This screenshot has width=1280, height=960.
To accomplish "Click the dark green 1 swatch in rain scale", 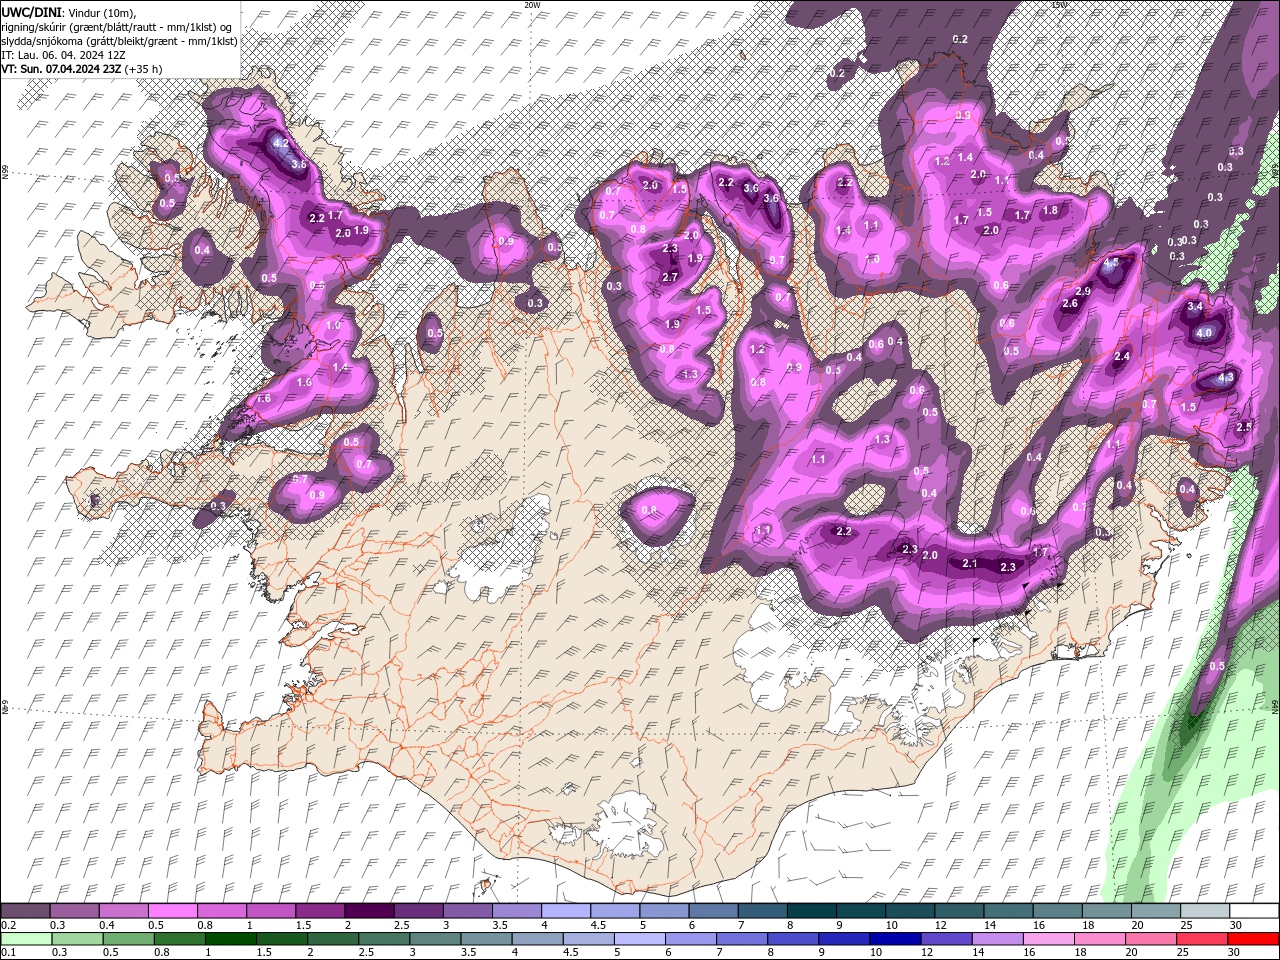I will (230, 939).
